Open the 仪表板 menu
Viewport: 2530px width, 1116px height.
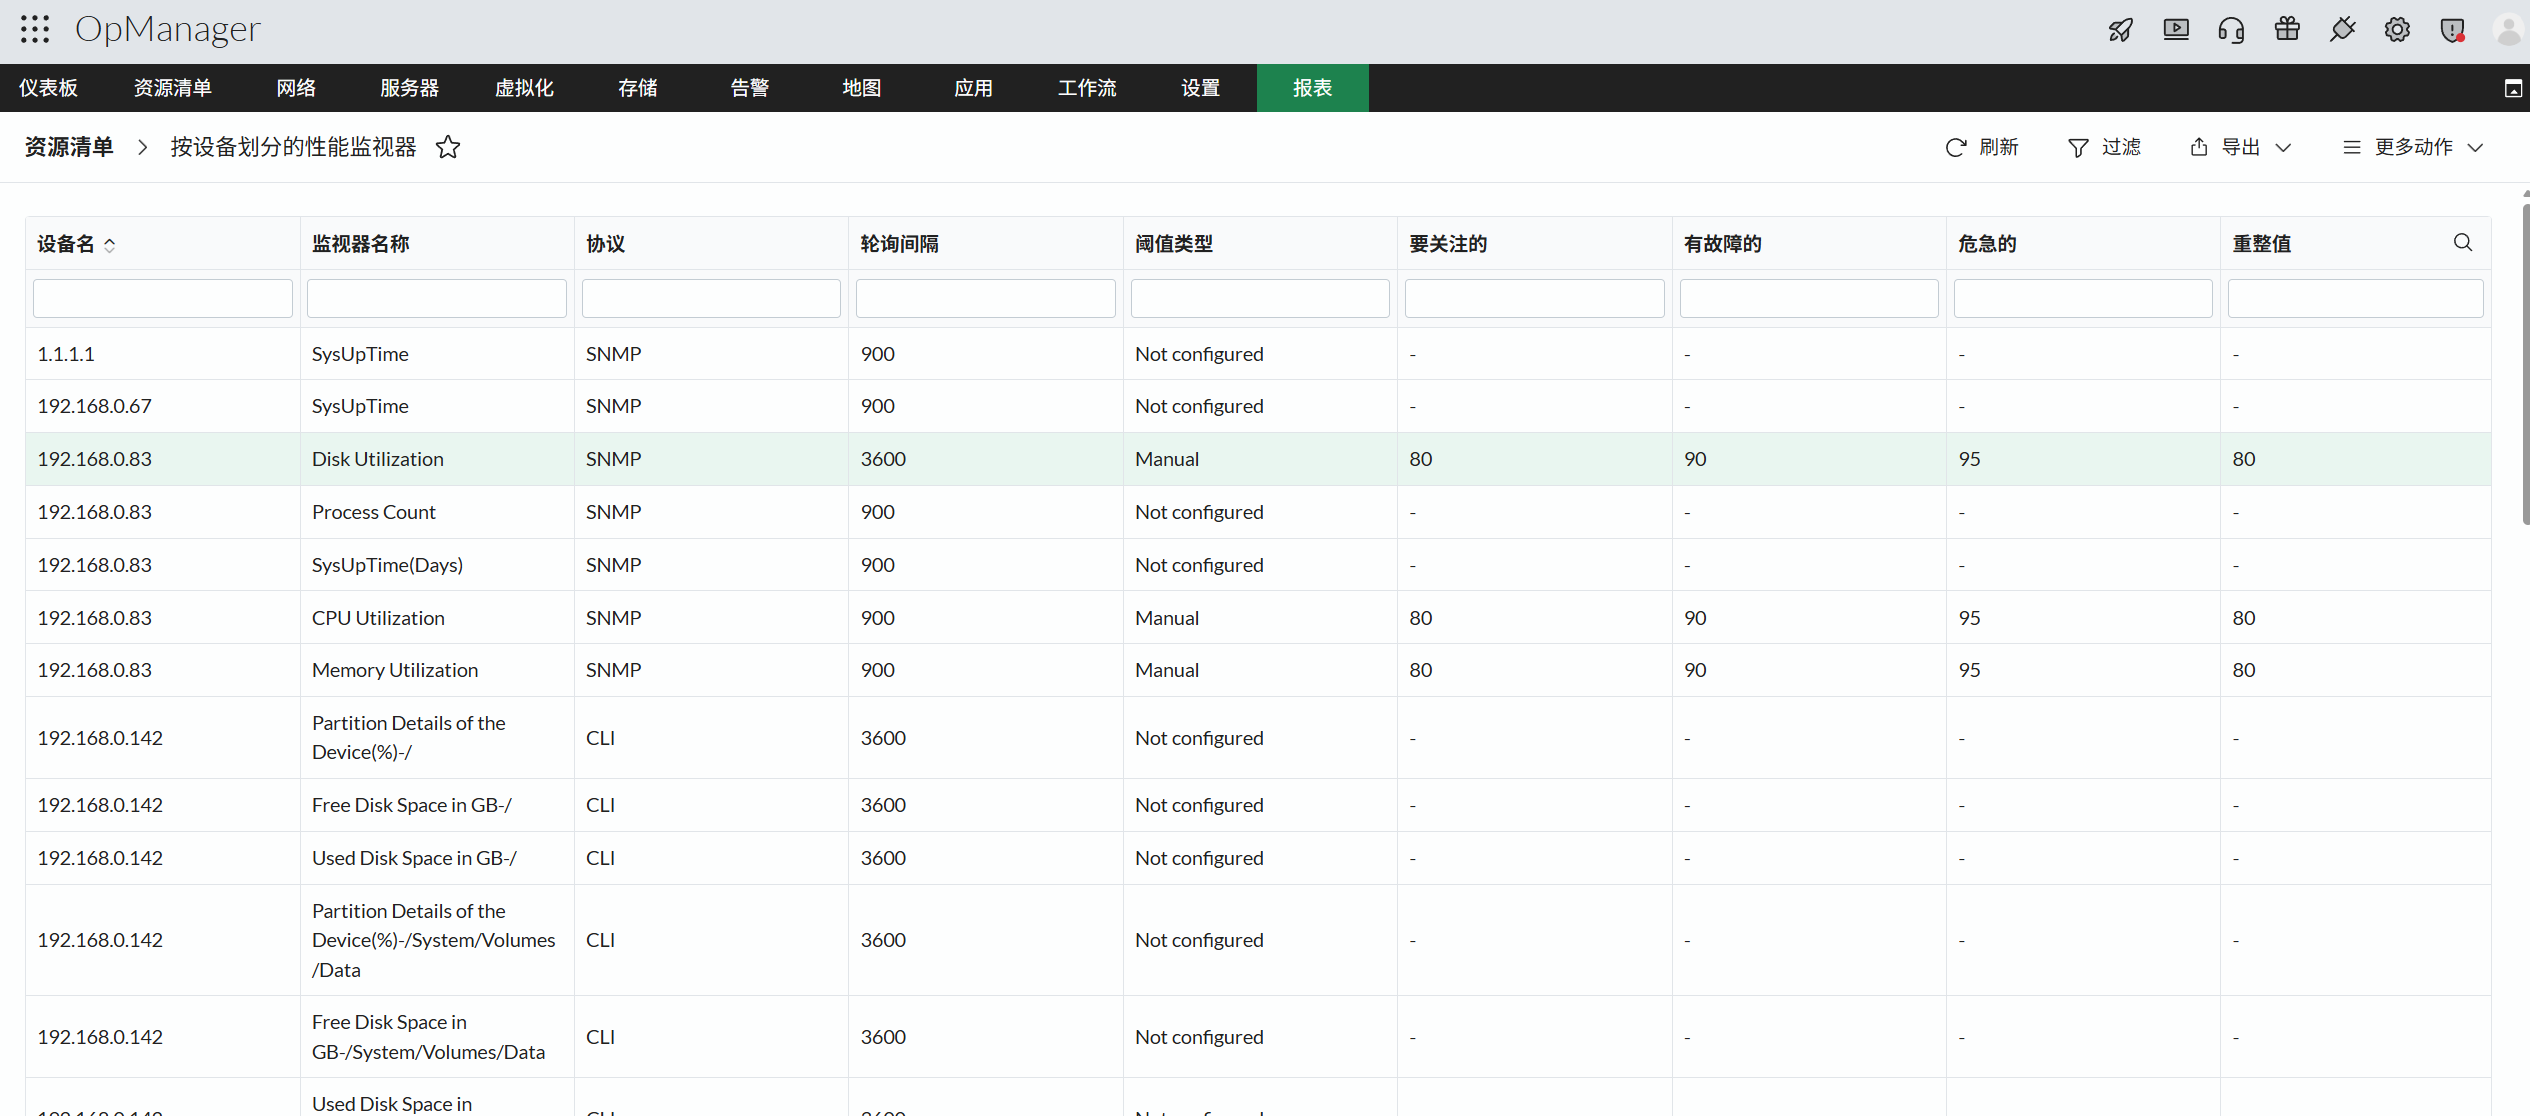pos(48,88)
